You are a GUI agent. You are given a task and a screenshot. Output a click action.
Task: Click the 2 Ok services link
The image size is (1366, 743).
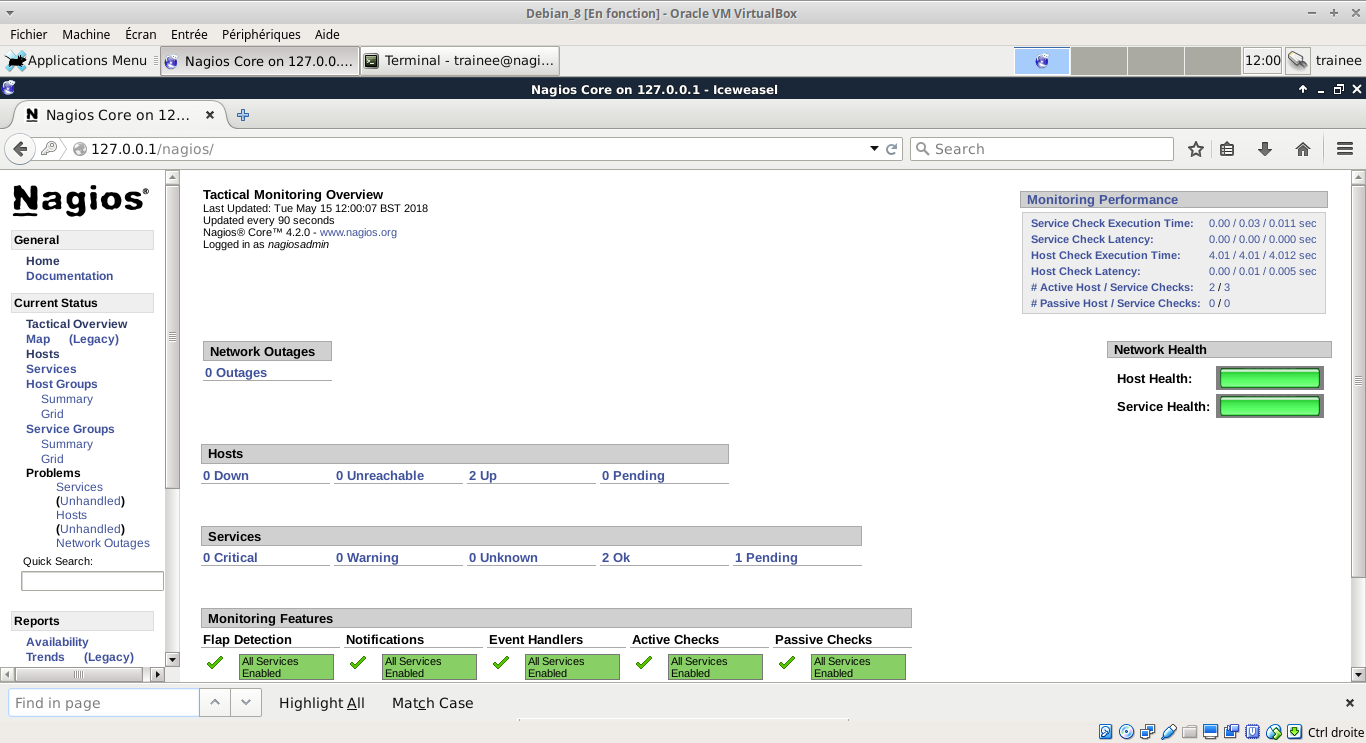tap(616, 558)
